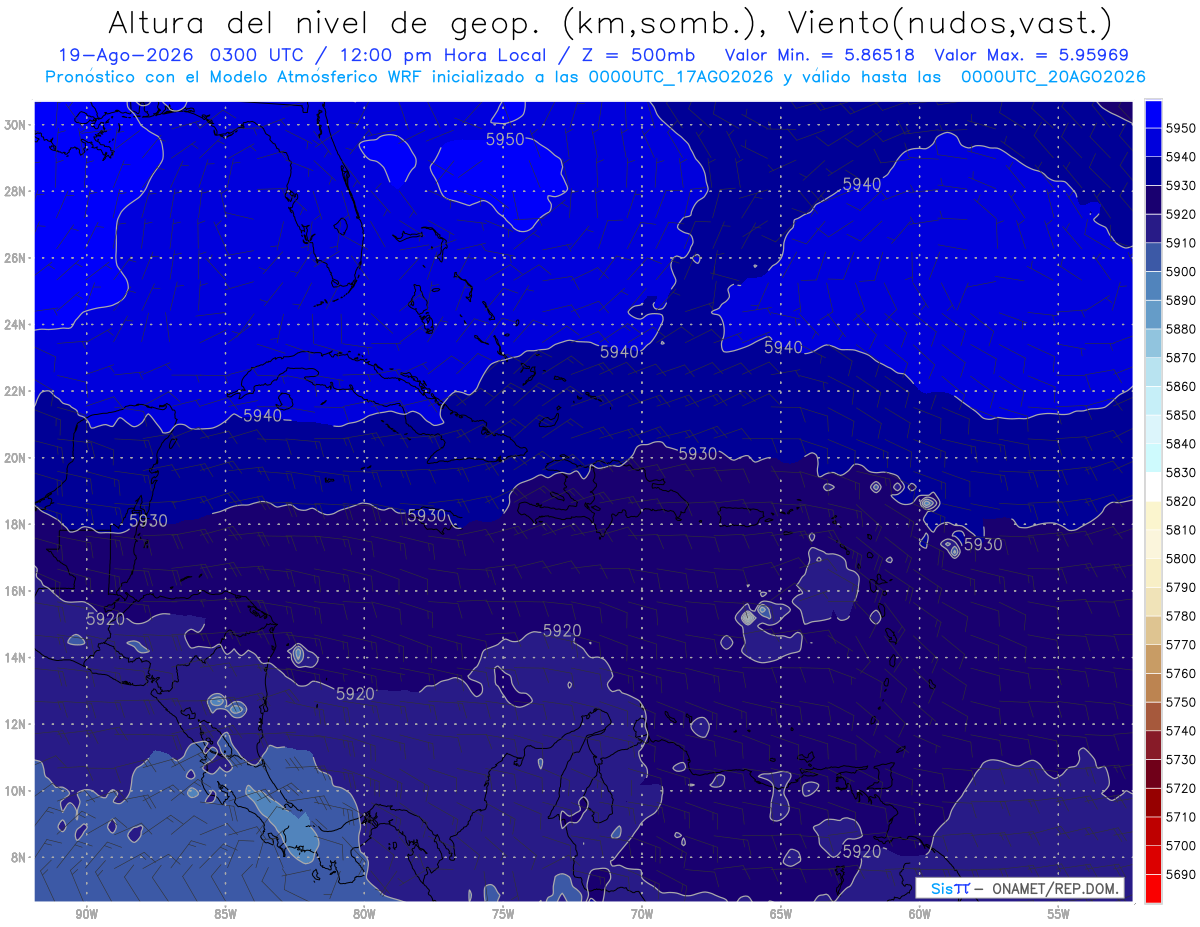Viewport: 1200px width, 927px height.
Task: Click the 85W longitude axis label
Action: coord(225,914)
